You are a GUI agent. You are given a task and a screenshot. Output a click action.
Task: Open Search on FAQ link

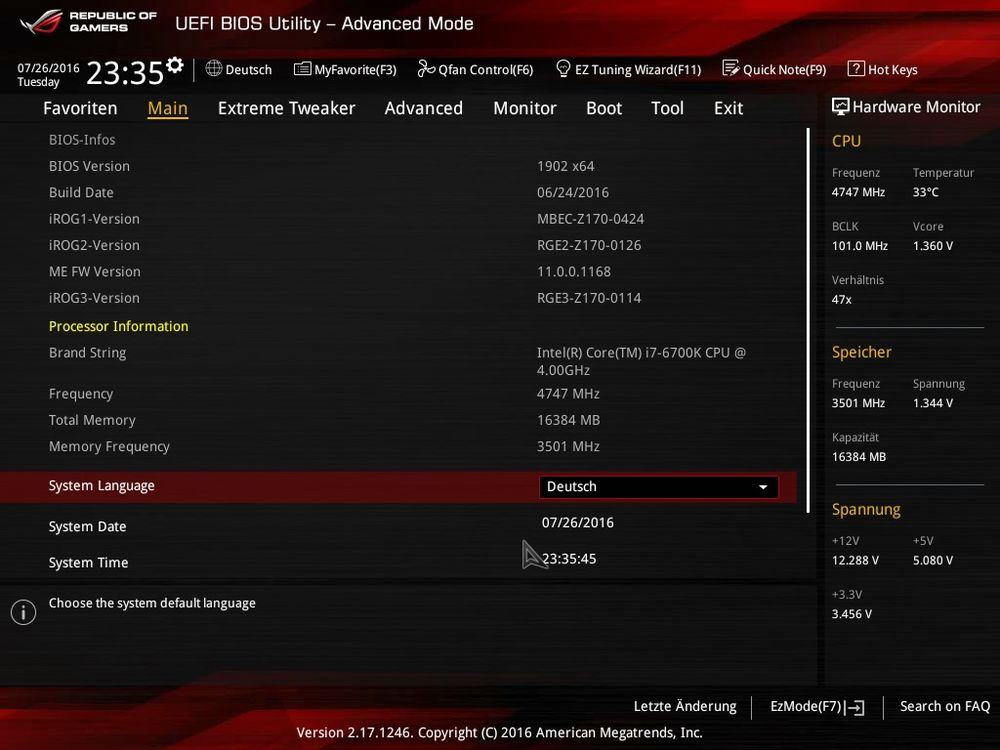coord(945,707)
